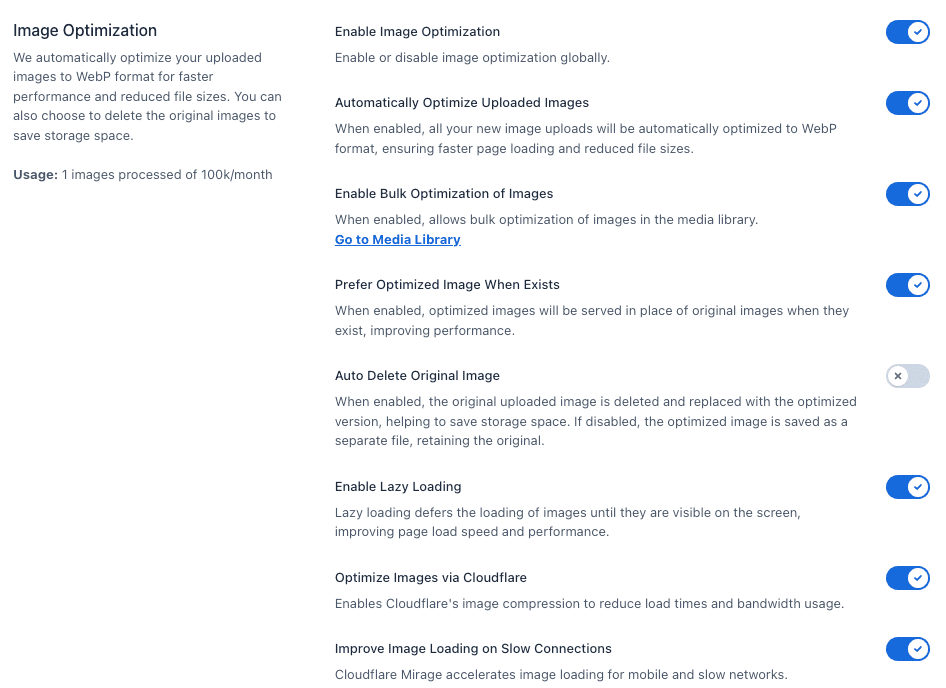
Task: Click the Cloudflare Mirage description text
Action: coord(561,675)
